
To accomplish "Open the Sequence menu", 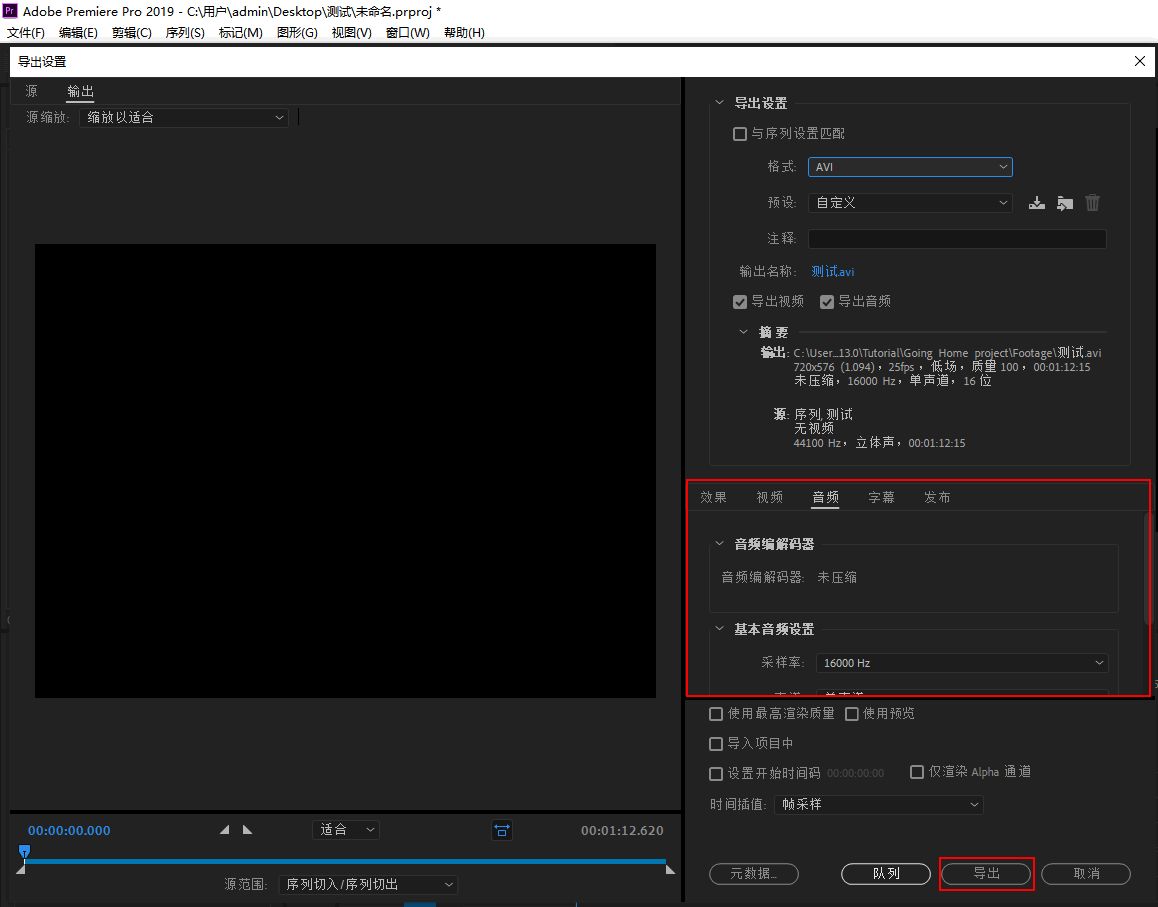I will (185, 32).
